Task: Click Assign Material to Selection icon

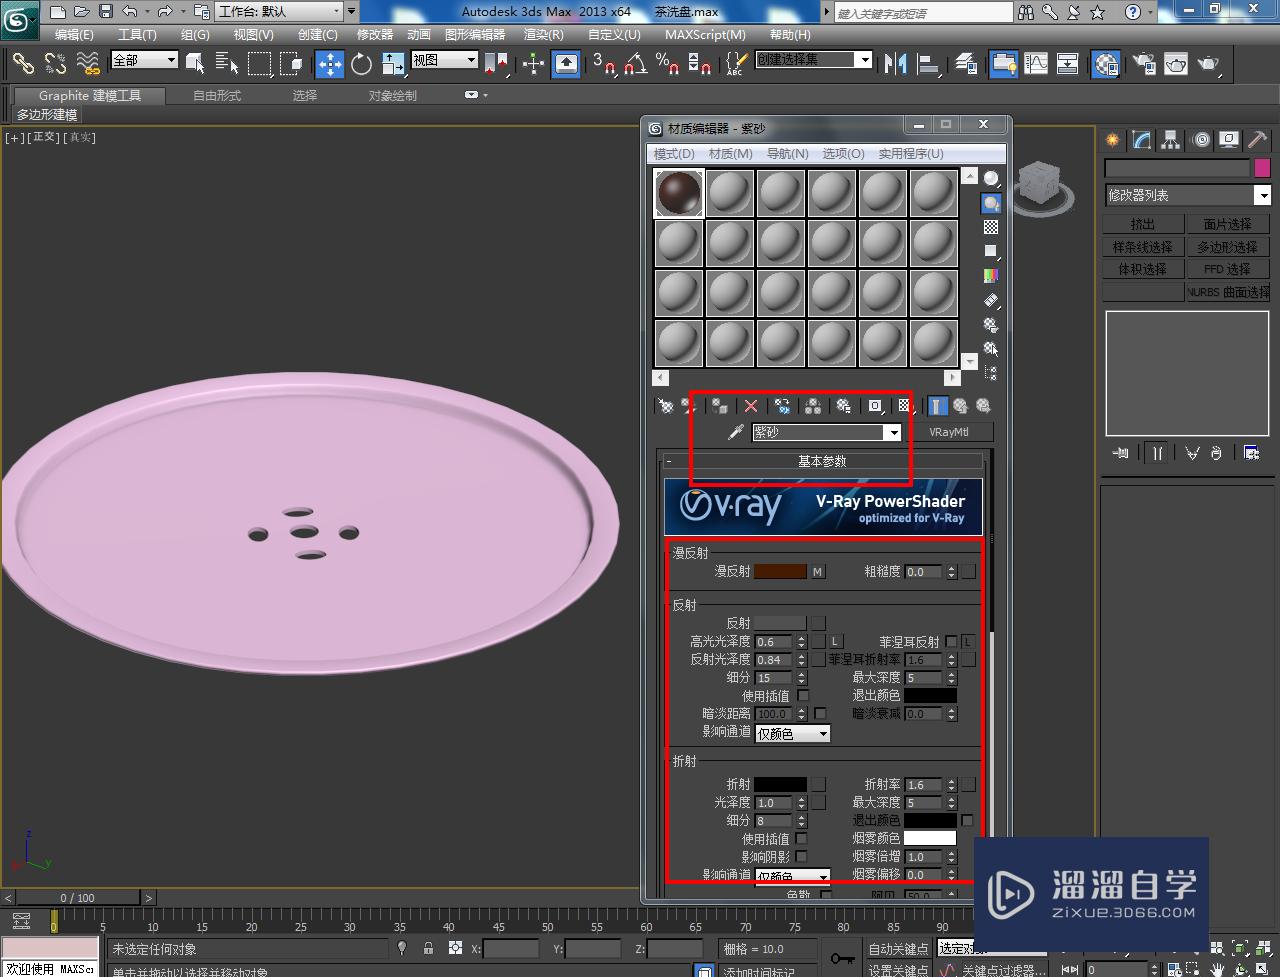Action: point(719,406)
